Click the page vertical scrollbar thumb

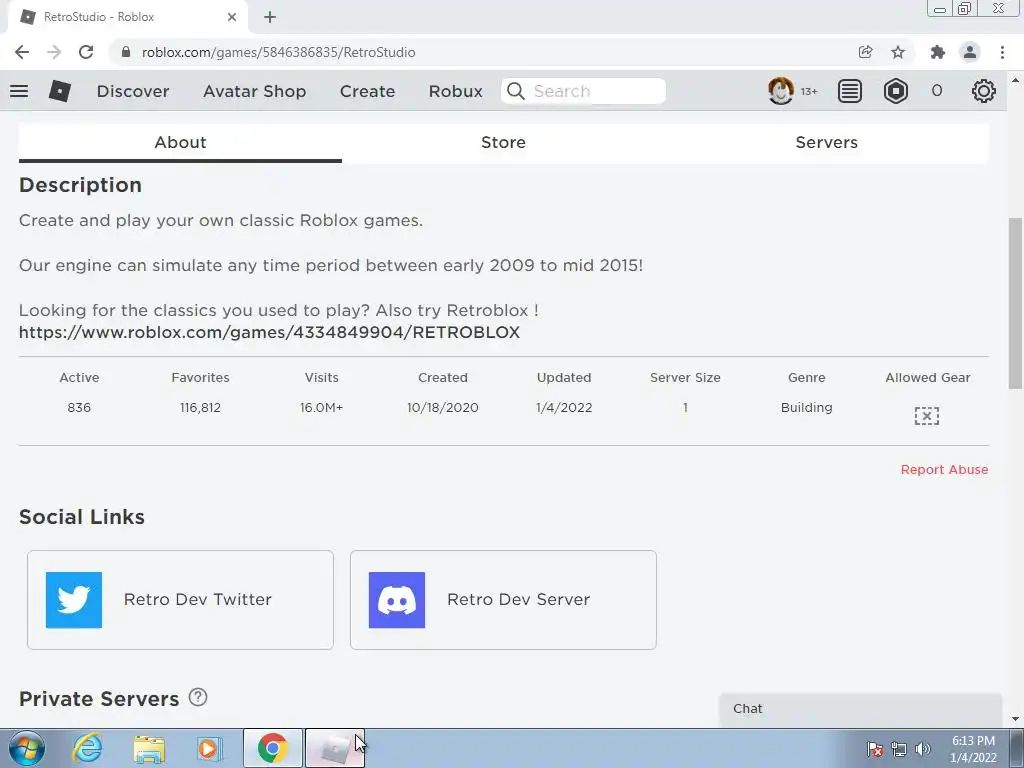pyautogui.click(x=1016, y=303)
